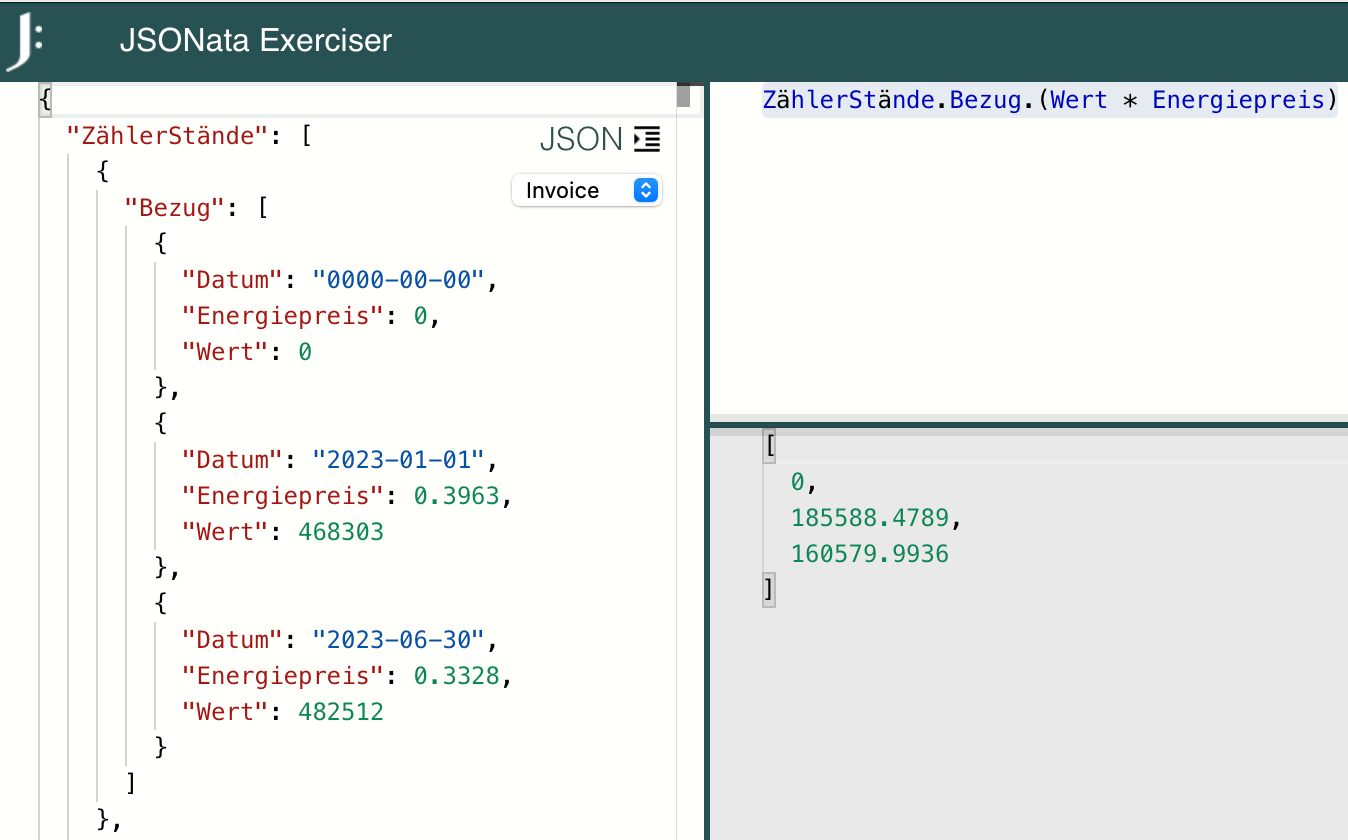Click the opening bracket in result pane
The width and height of the screenshot is (1348, 840).
coord(769,446)
